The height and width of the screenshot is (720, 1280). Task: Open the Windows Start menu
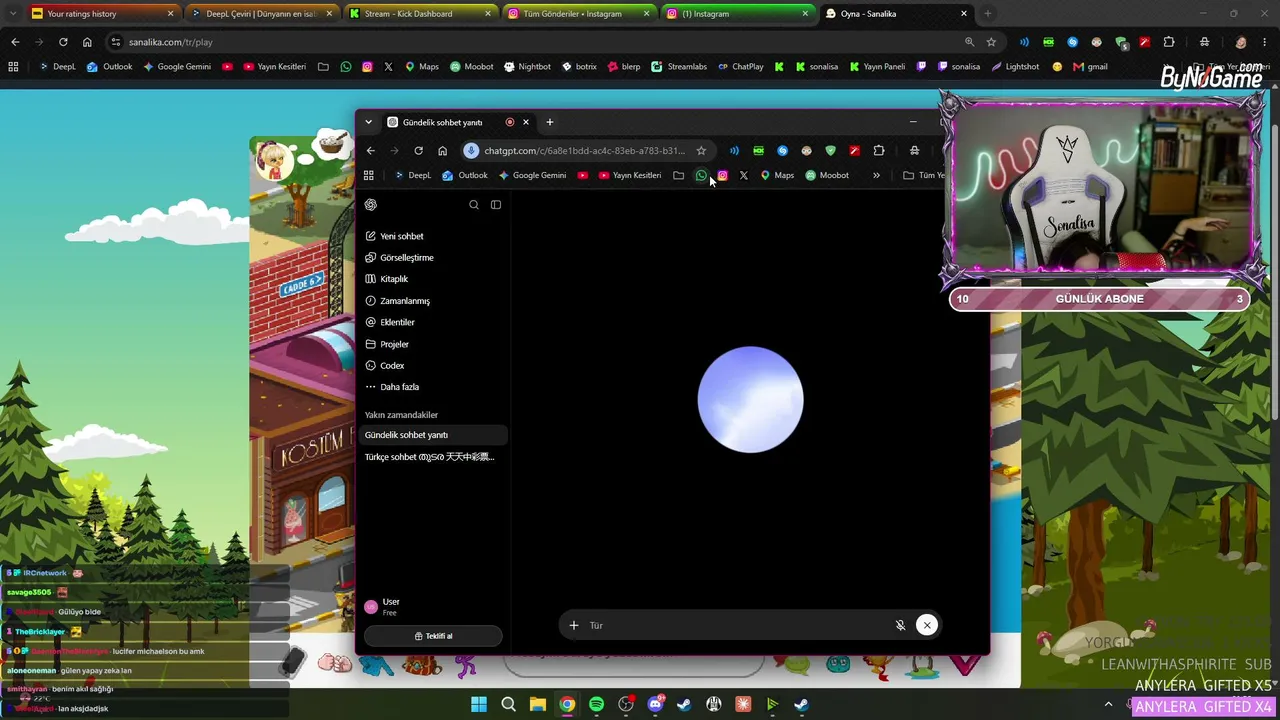[x=479, y=705]
